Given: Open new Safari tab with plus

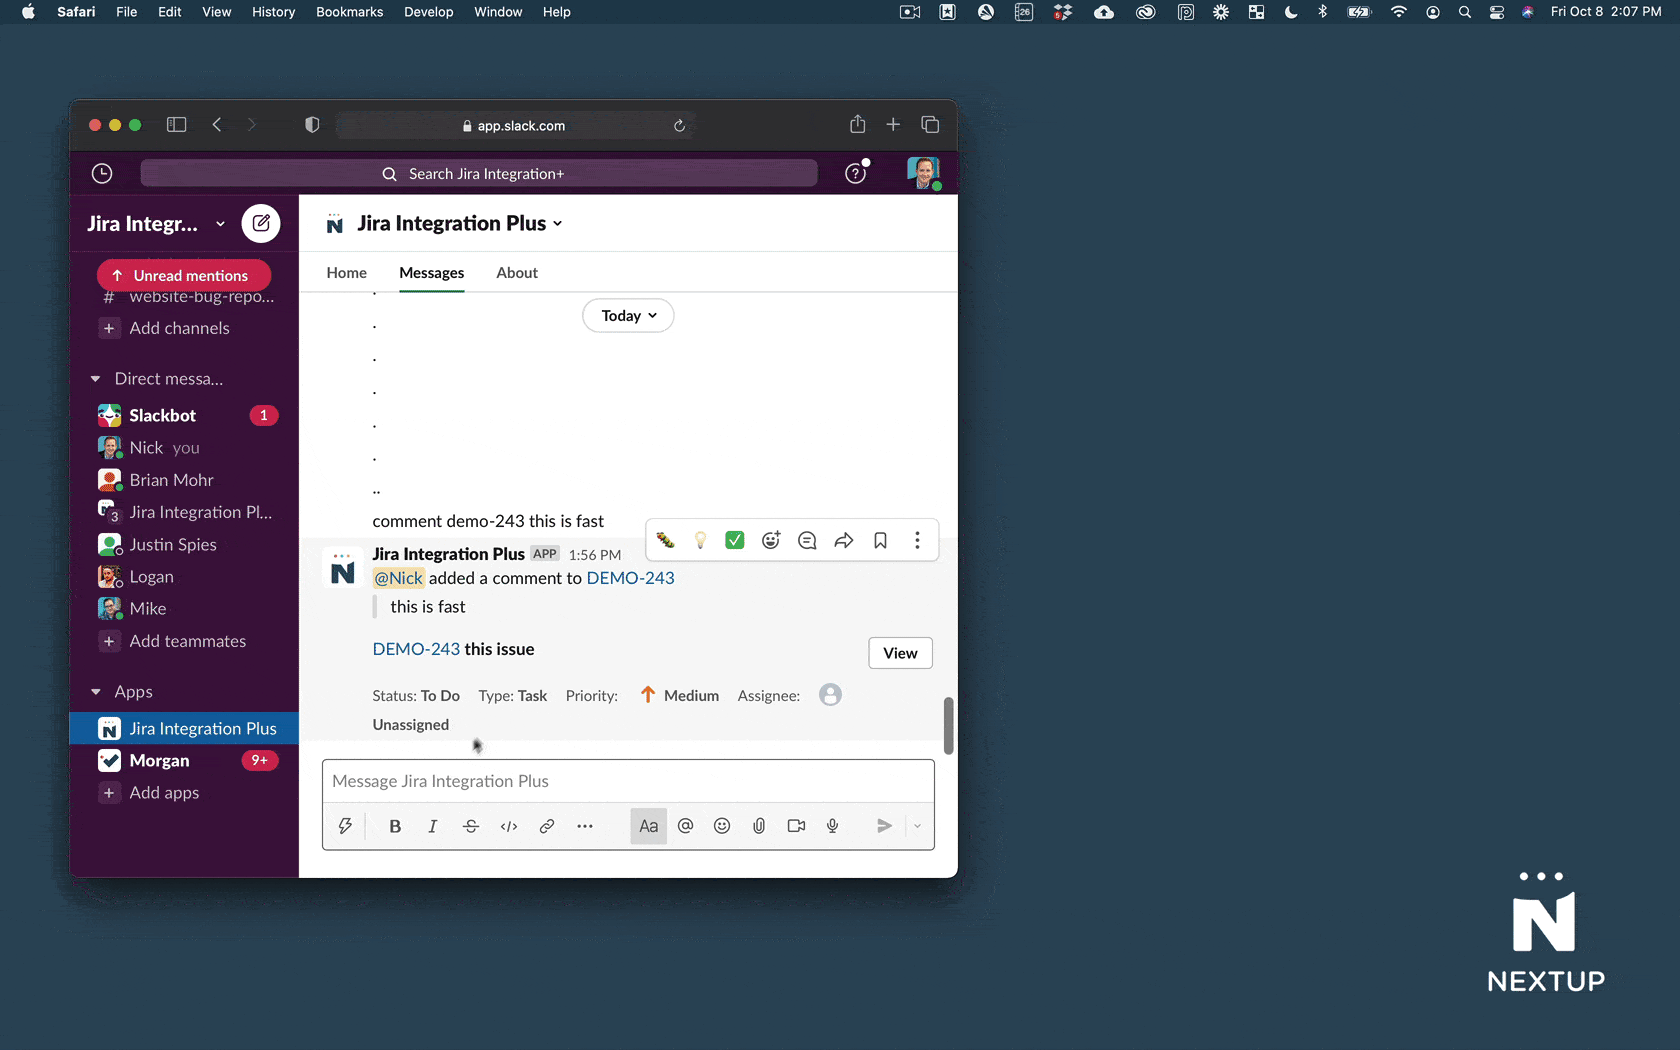Looking at the screenshot, I should tap(893, 125).
